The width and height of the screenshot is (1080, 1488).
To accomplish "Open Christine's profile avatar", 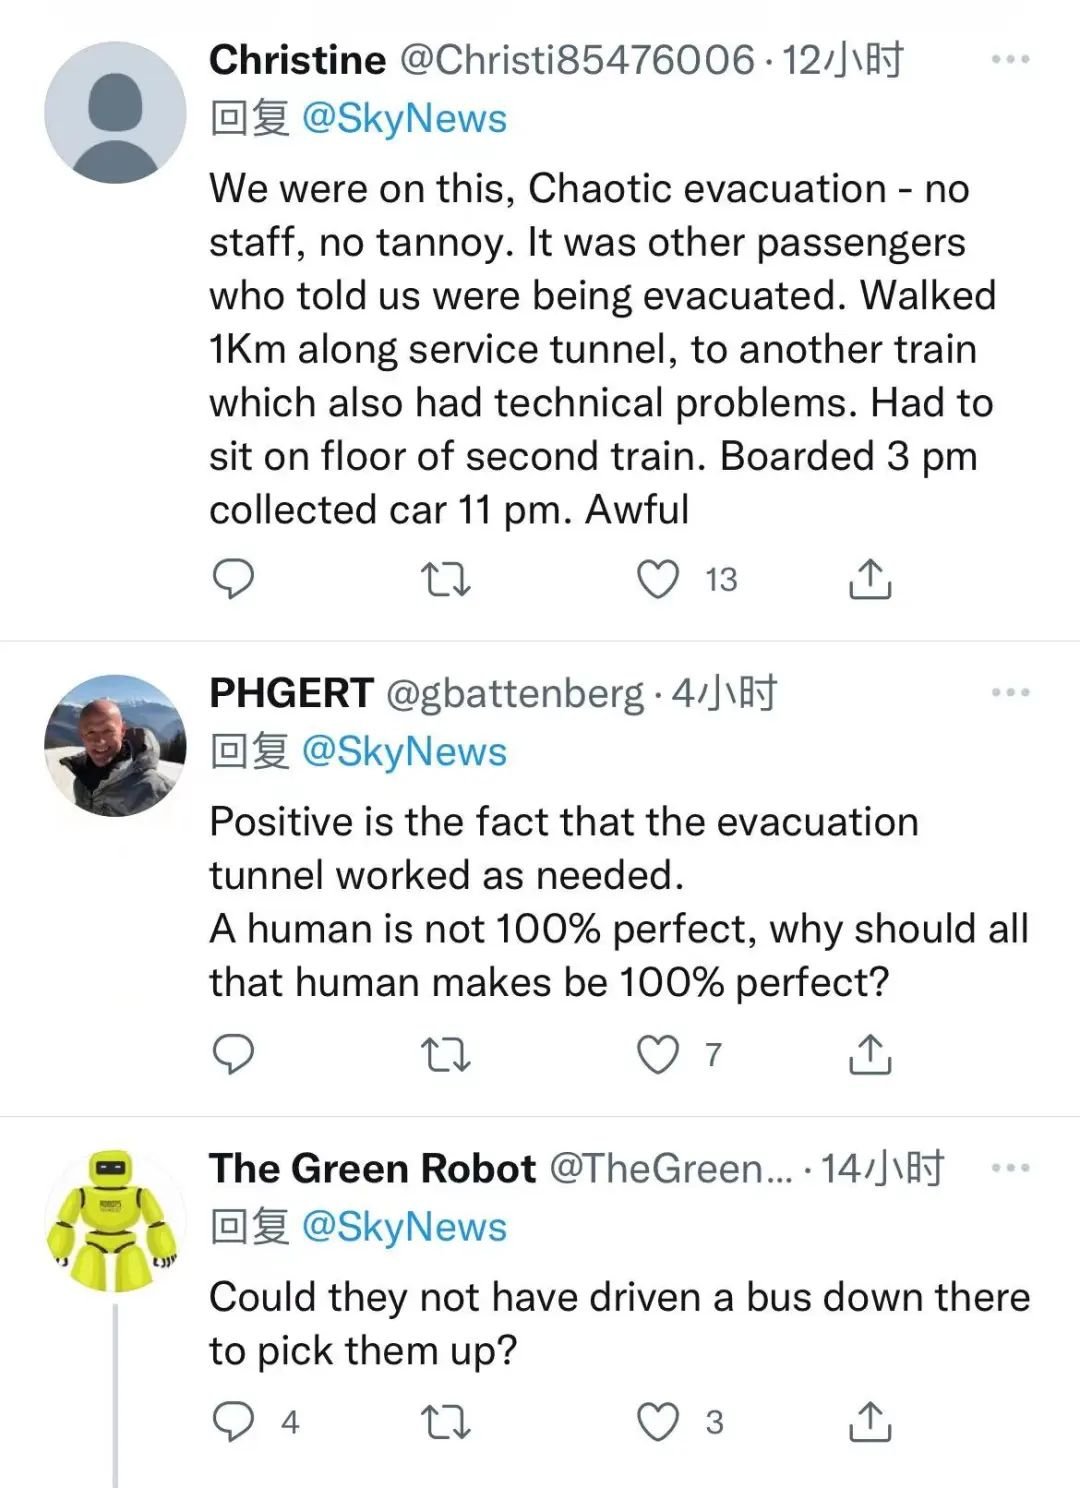I will coord(115,112).
